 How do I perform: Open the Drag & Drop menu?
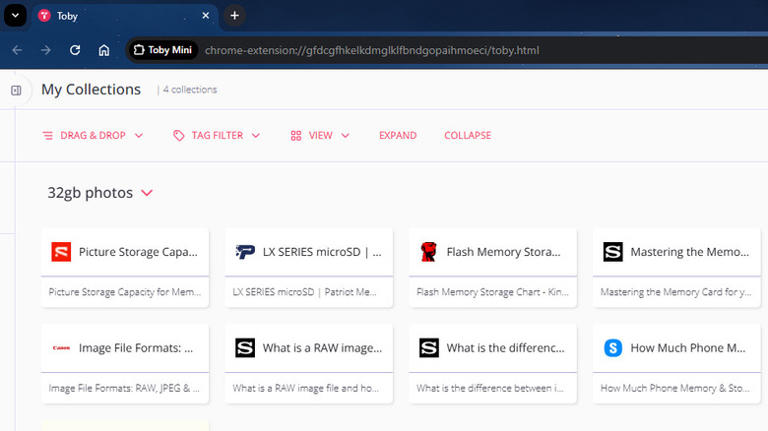coord(93,135)
